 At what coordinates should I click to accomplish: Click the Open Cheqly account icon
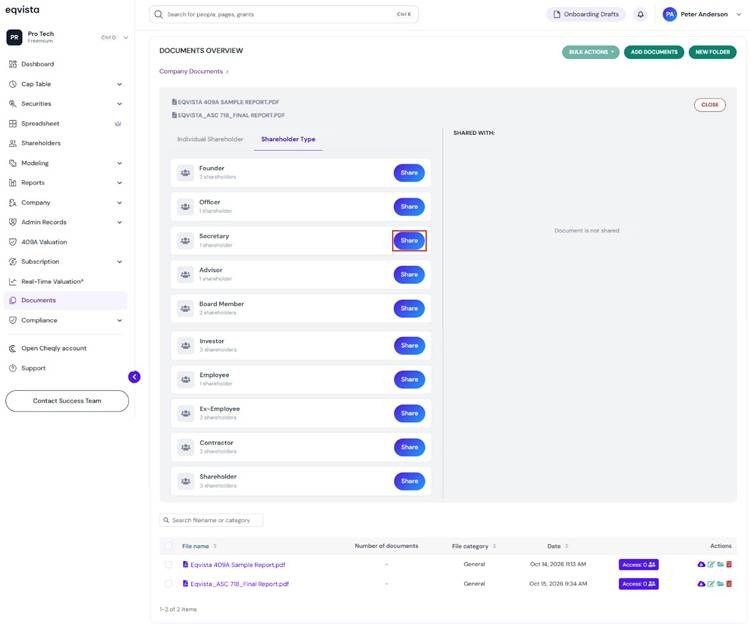(x=13, y=349)
